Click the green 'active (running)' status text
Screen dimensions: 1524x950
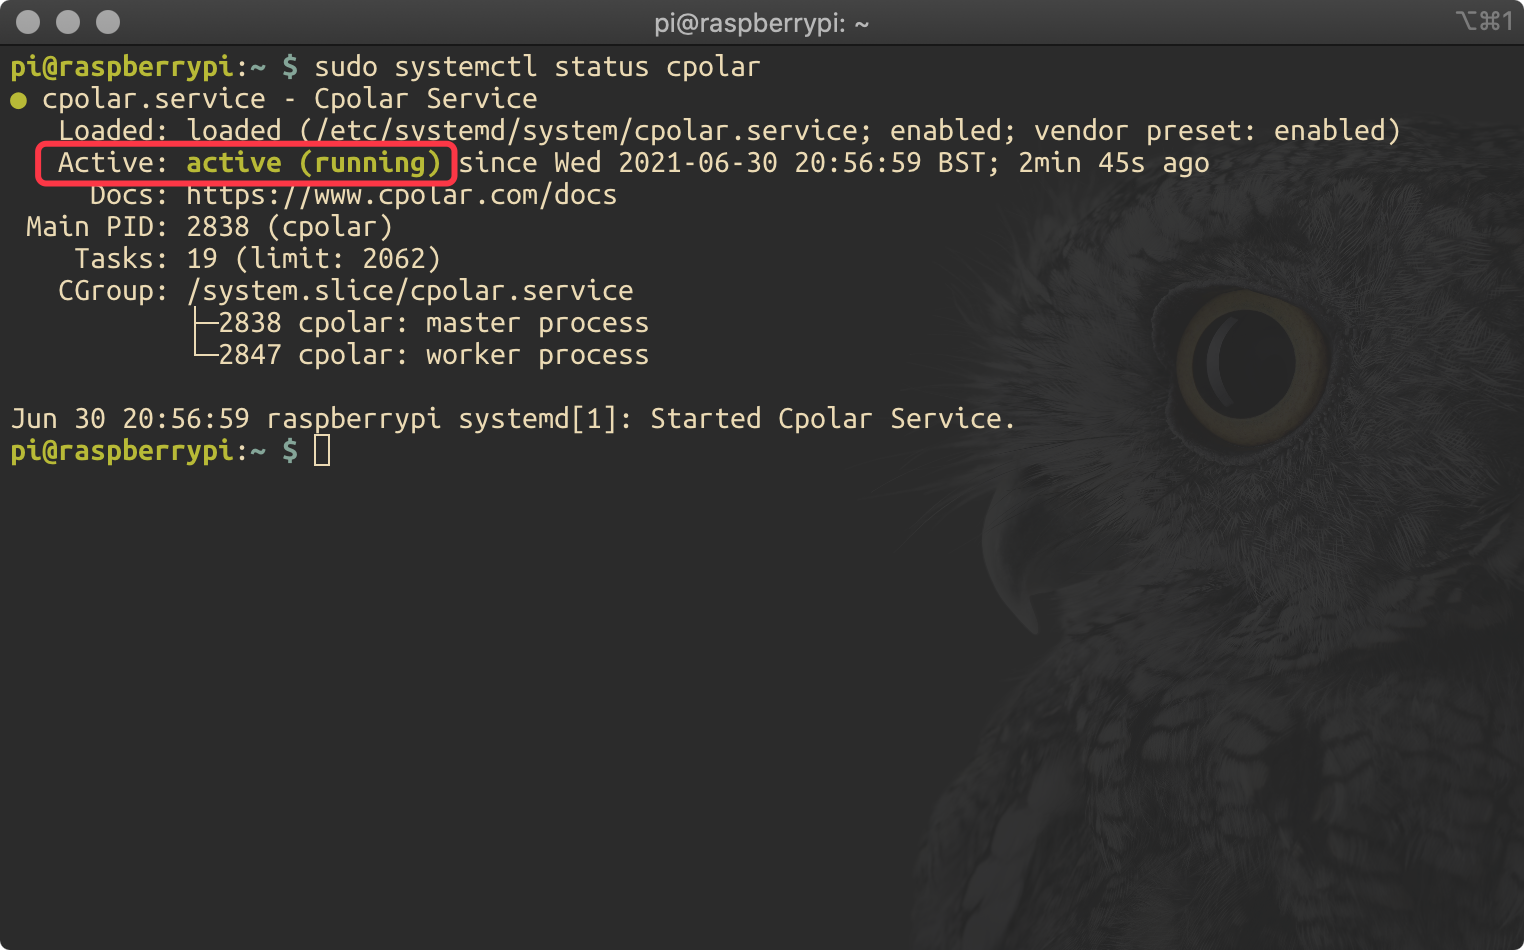[x=314, y=163]
